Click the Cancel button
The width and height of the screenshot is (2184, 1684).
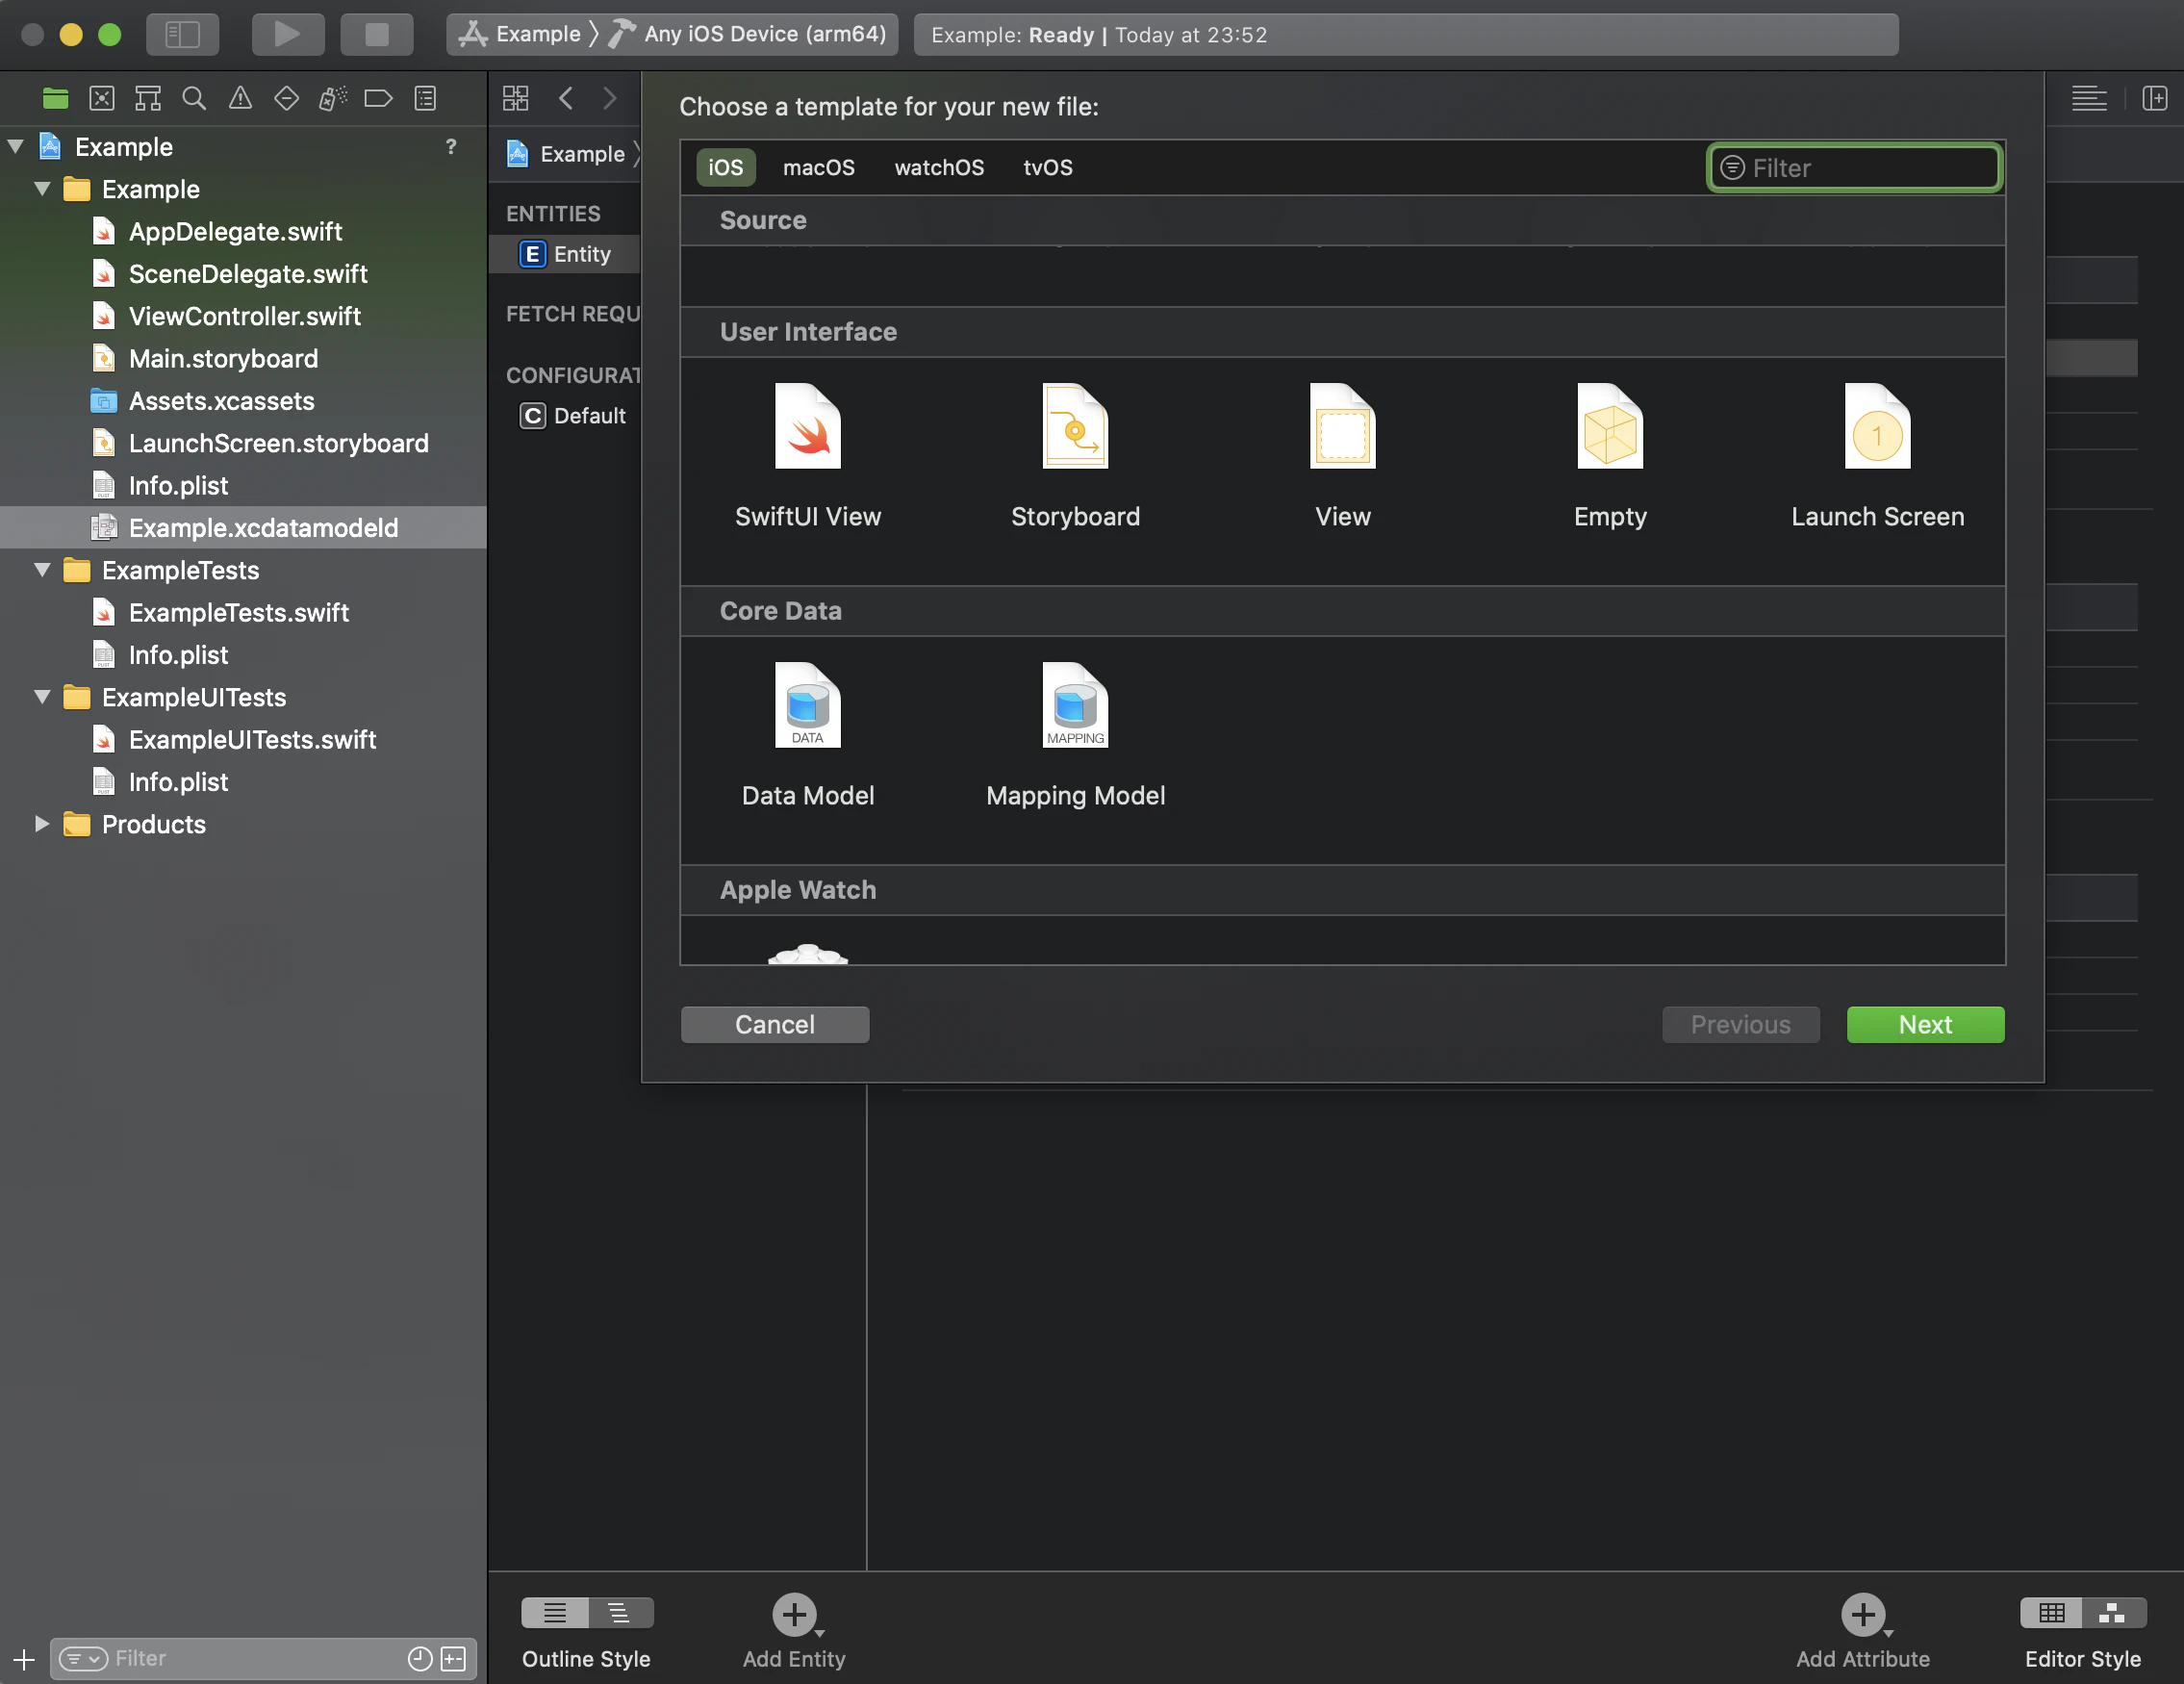point(775,1024)
